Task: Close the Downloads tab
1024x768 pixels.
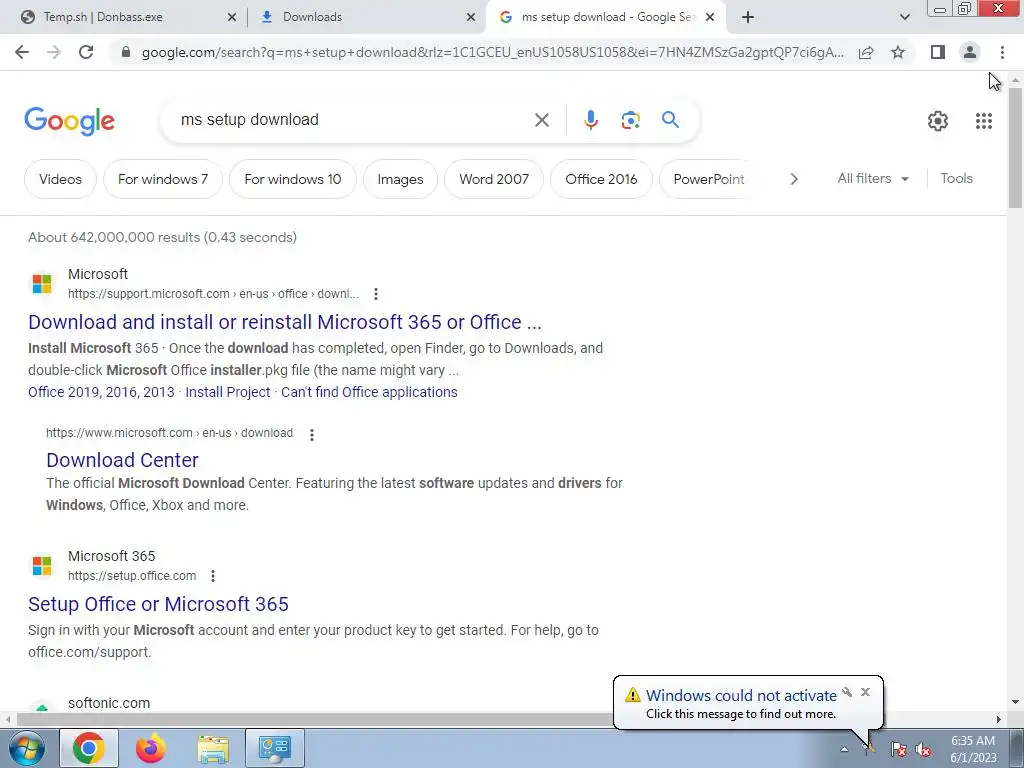Action: click(471, 18)
